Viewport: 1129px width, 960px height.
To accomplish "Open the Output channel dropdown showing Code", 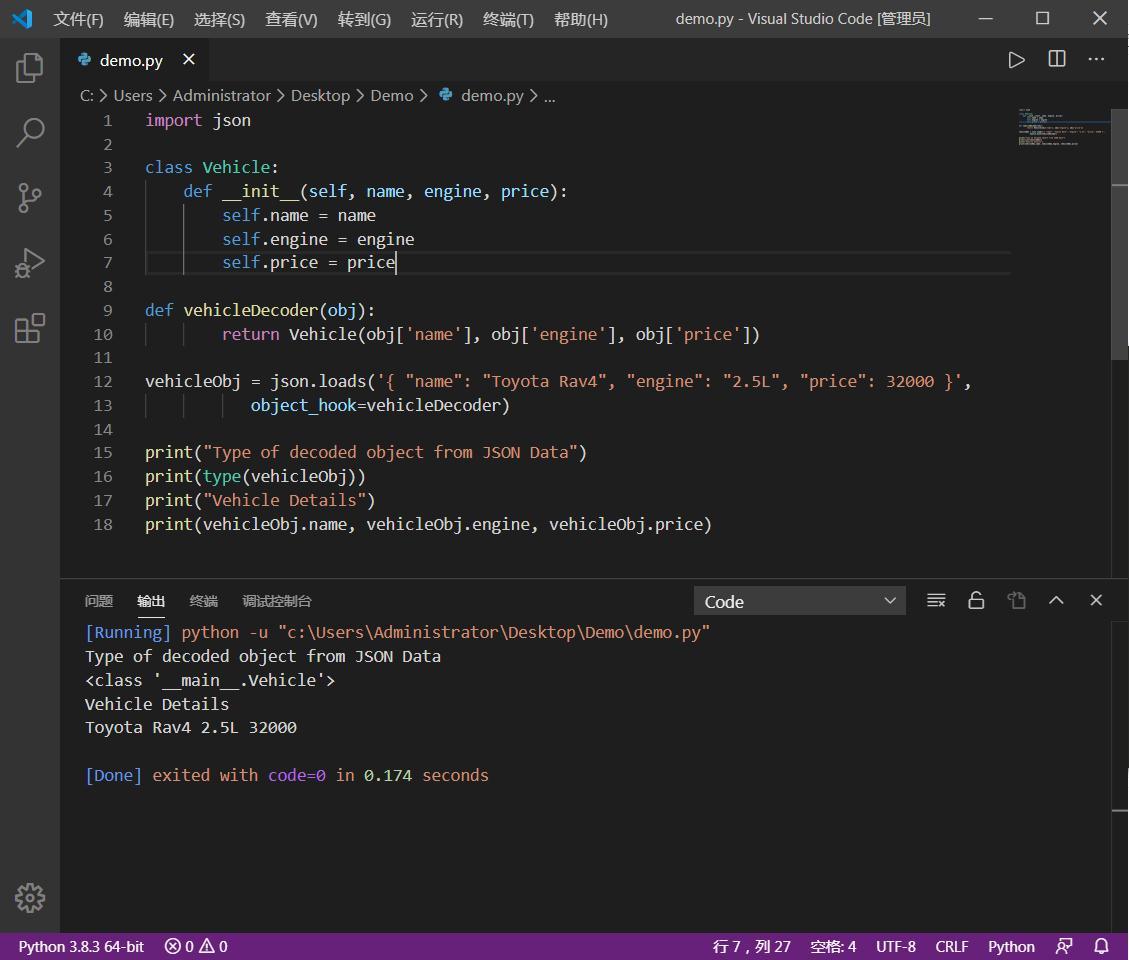I will (799, 601).
